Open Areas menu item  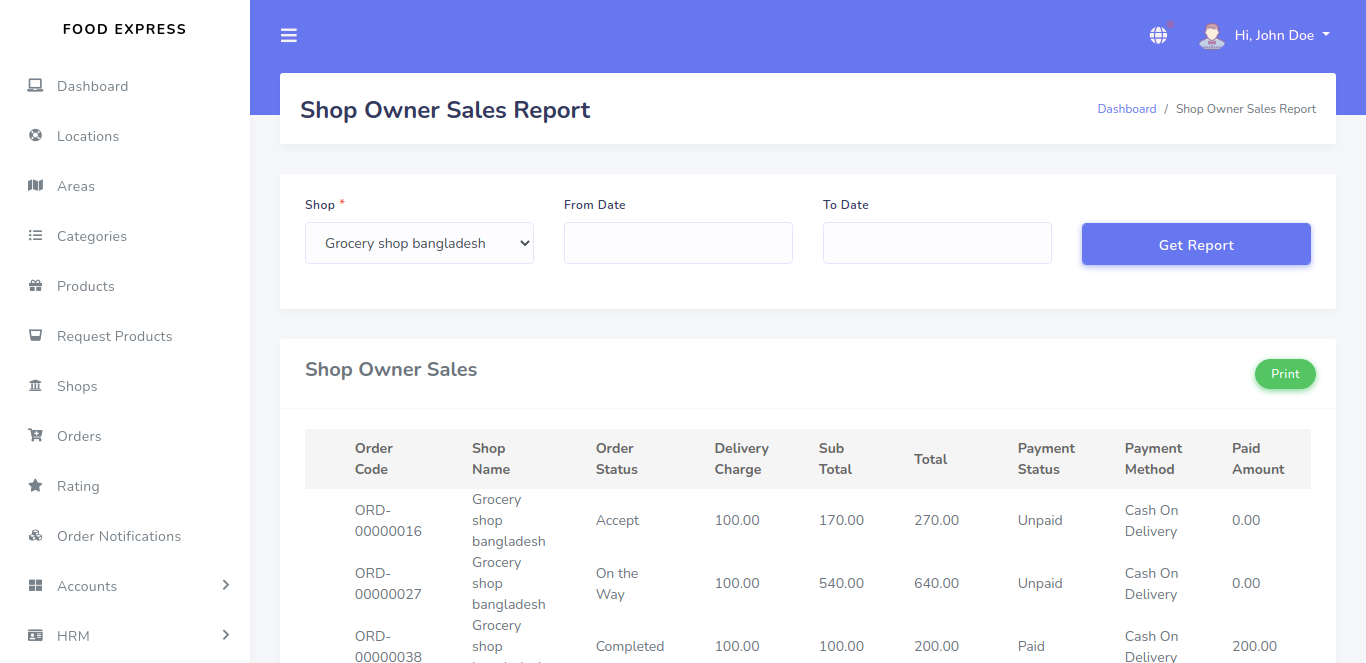pyautogui.click(x=125, y=186)
